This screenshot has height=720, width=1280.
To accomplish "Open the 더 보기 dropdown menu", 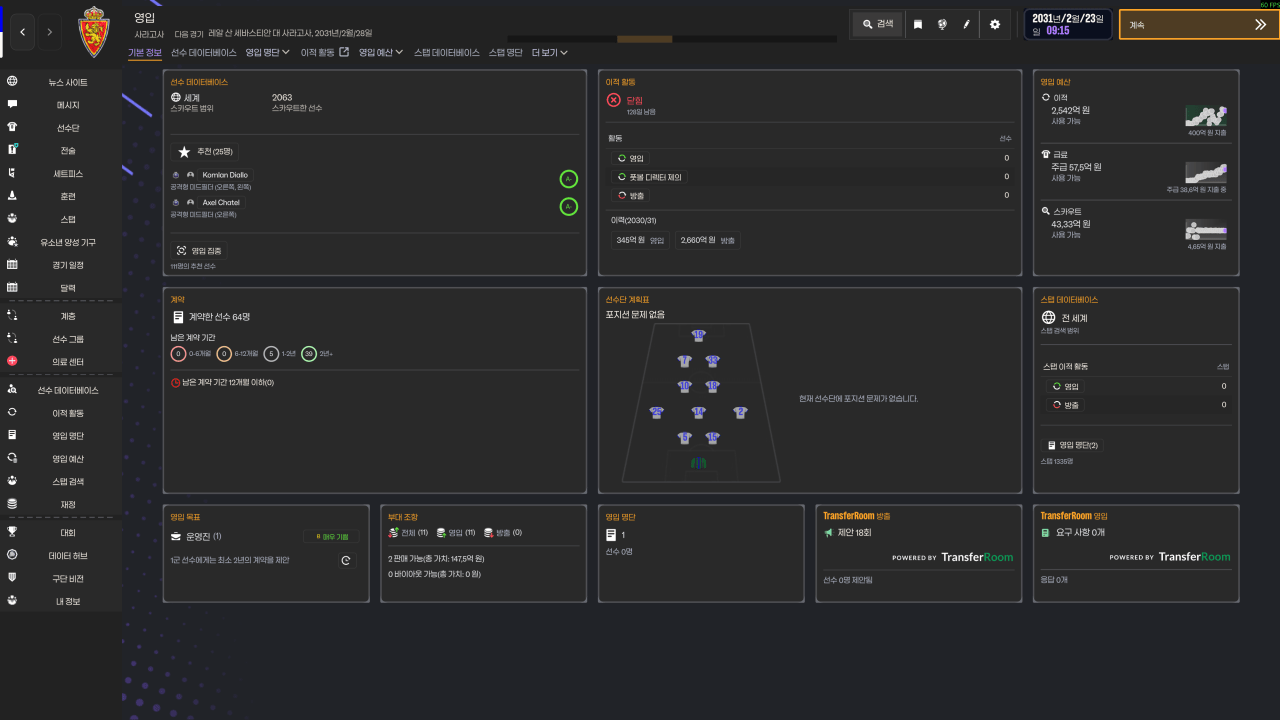I will point(550,52).
